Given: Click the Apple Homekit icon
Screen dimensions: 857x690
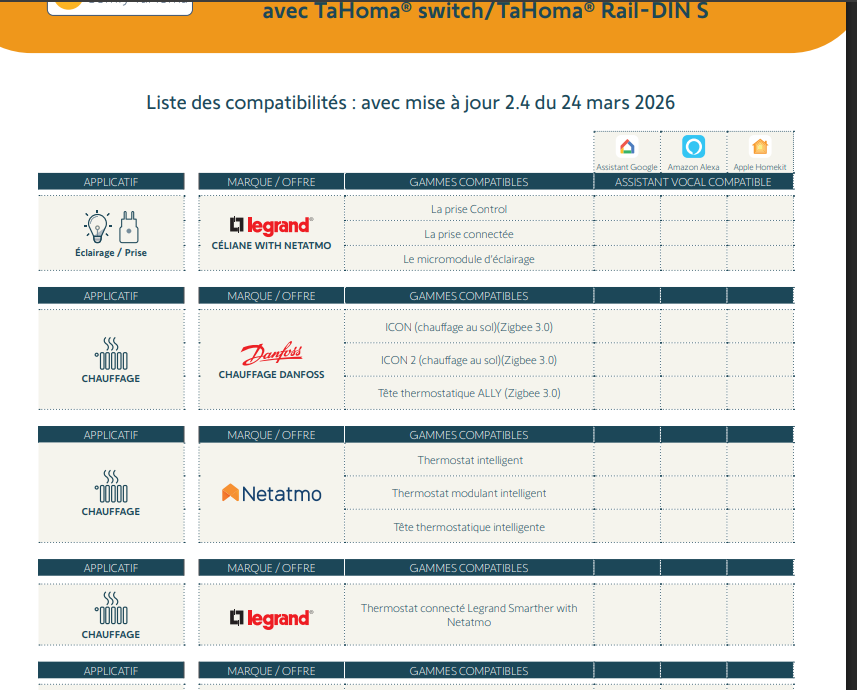Looking at the screenshot, I should [x=760, y=147].
